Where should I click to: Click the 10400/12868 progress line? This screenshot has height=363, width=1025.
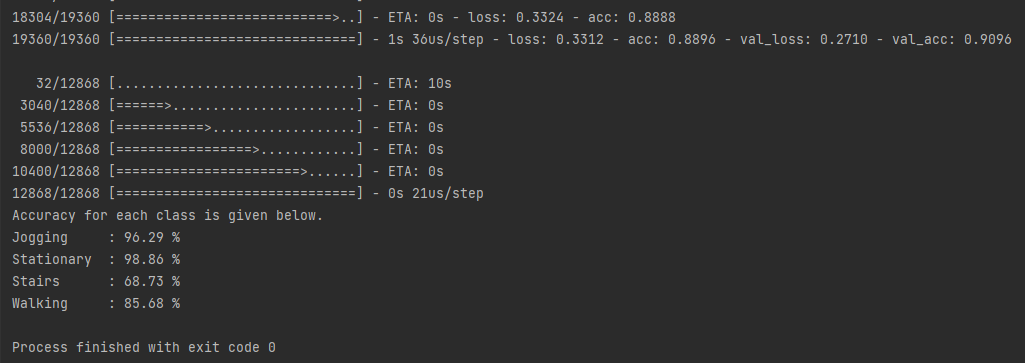[x=228, y=171]
